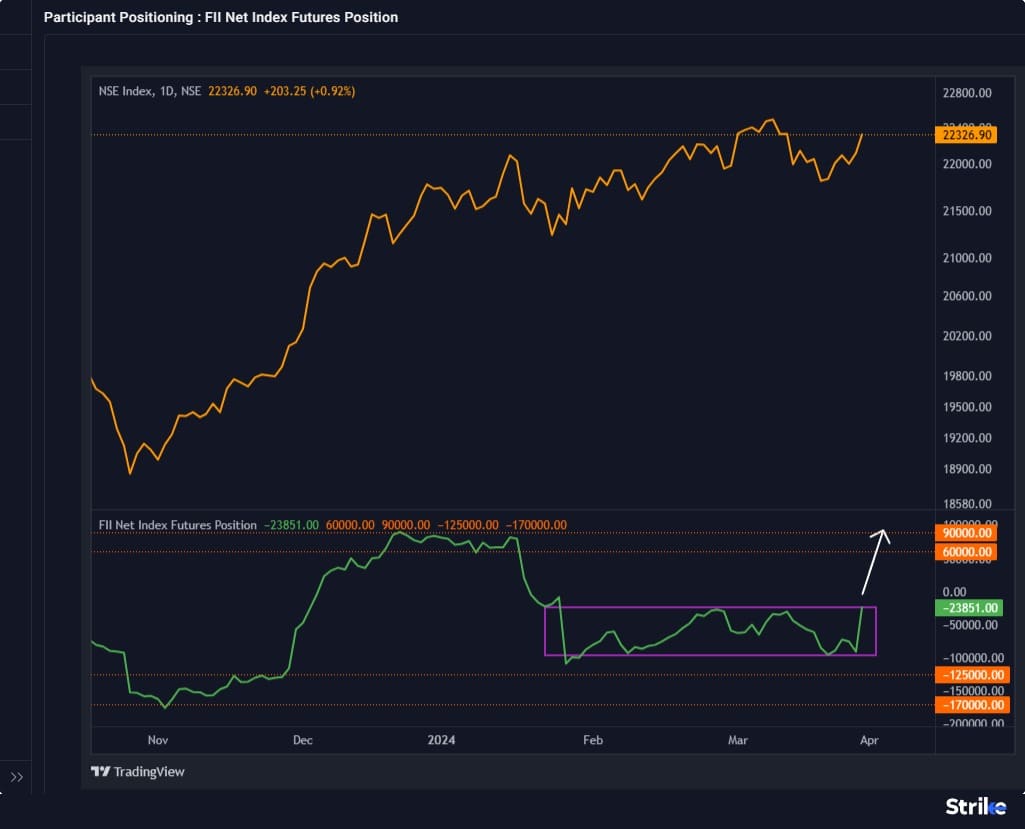Click the Apr label on time axis
The height and width of the screenshot is (829, 1025).
pyautogui.click(x=869, y=740)
